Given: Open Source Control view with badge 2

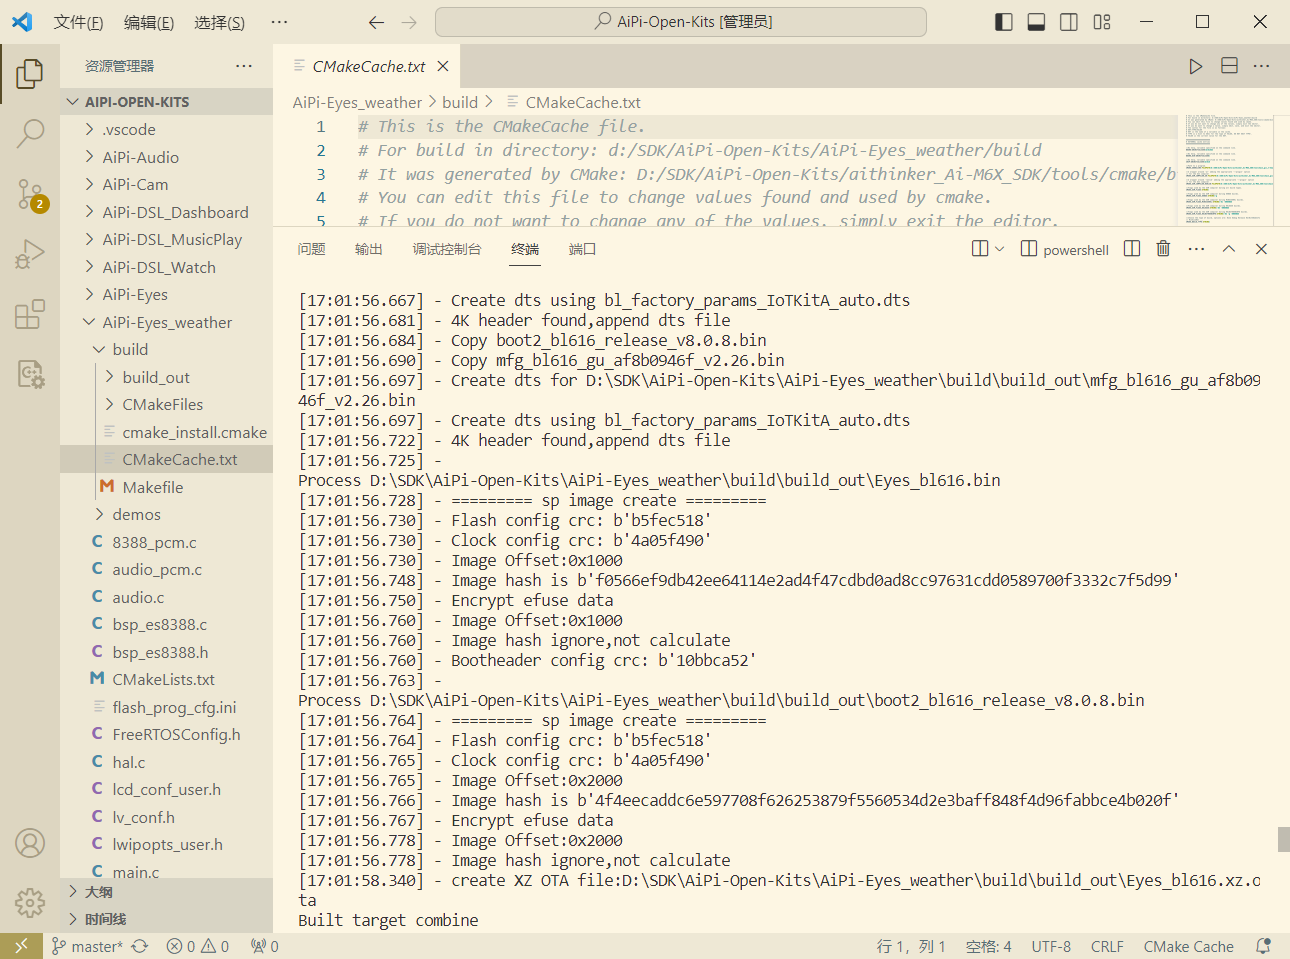Looking at the screenshot, I should click(30, 194).
